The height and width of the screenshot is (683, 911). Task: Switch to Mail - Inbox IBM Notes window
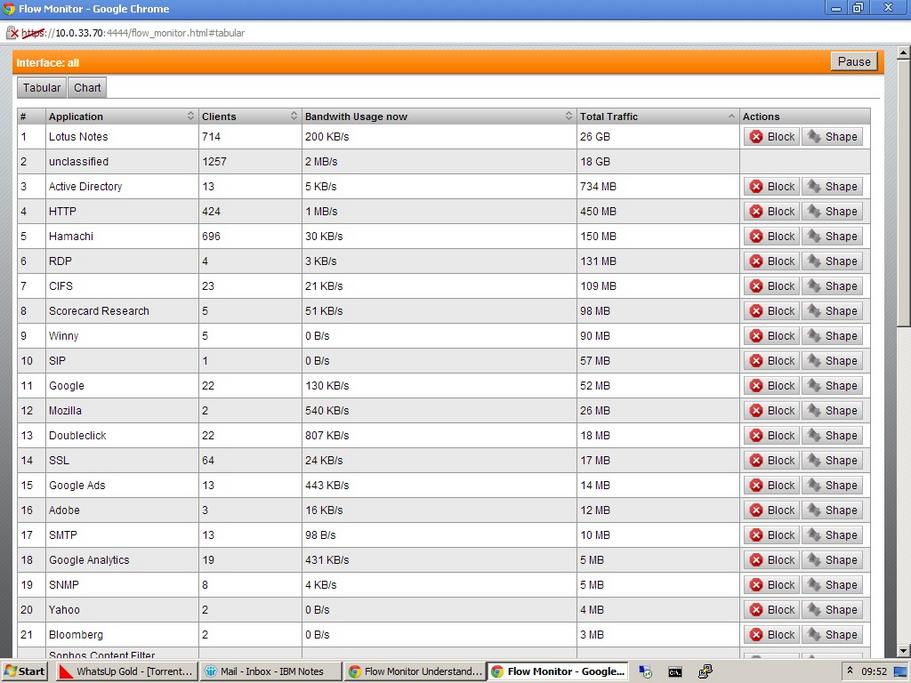pos(271,671)
